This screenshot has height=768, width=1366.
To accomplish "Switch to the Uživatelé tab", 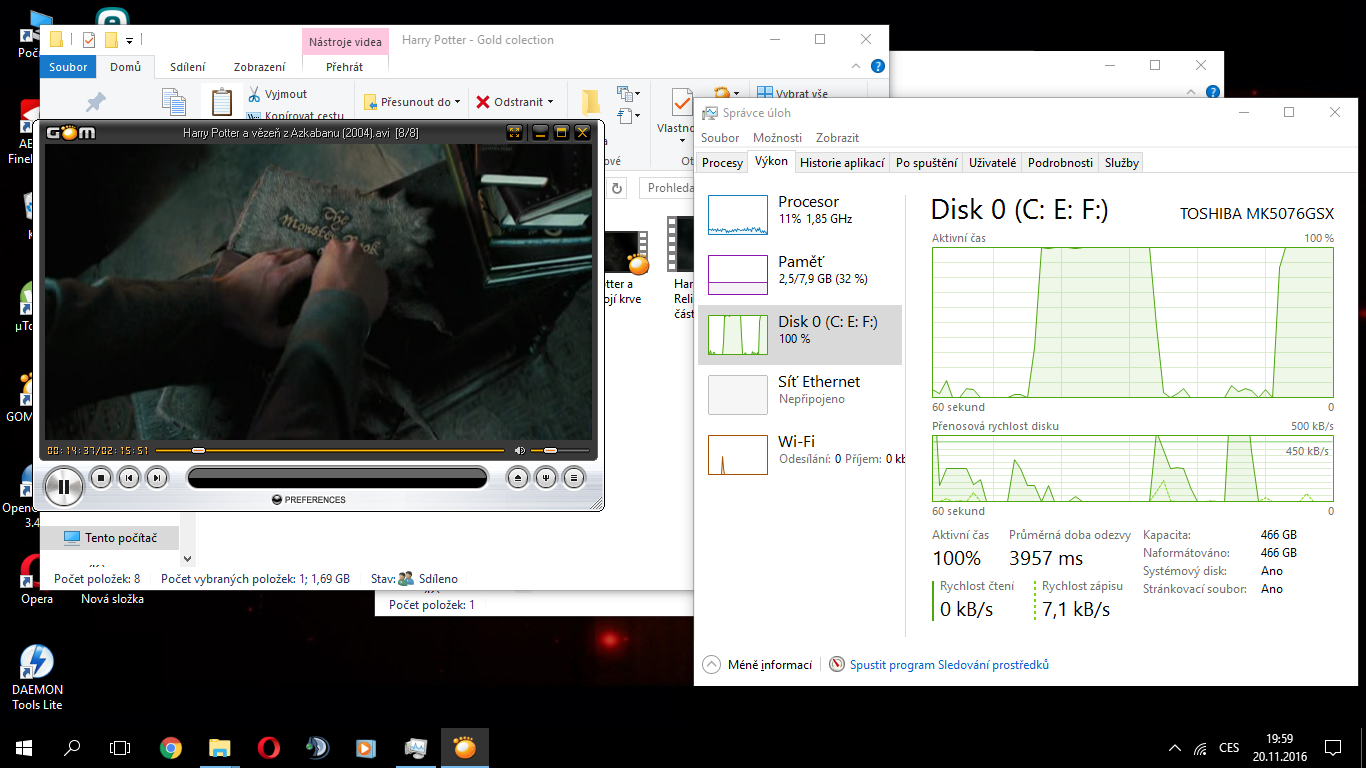I will 993,163.
